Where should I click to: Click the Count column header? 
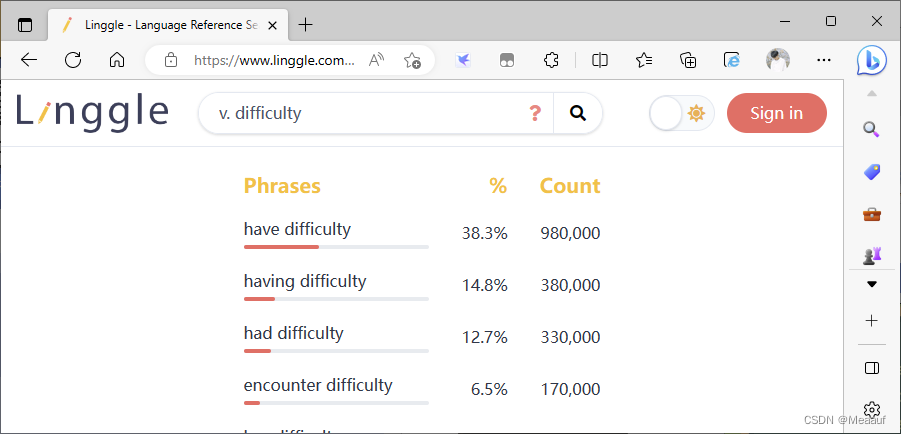pos(570,186)
